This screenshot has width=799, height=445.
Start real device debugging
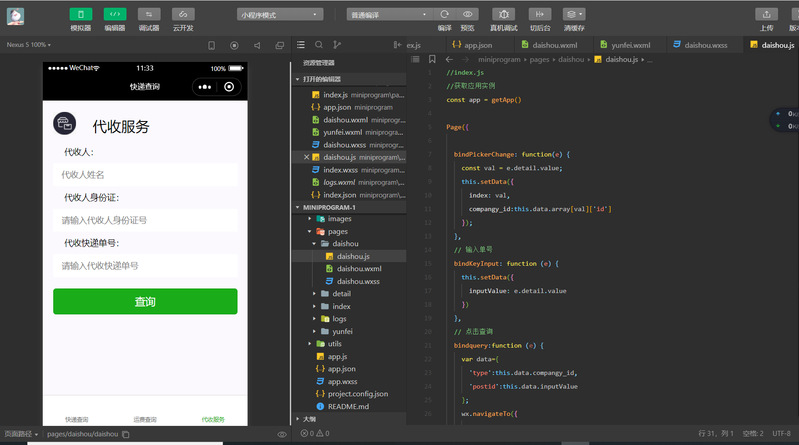[503, 14]
